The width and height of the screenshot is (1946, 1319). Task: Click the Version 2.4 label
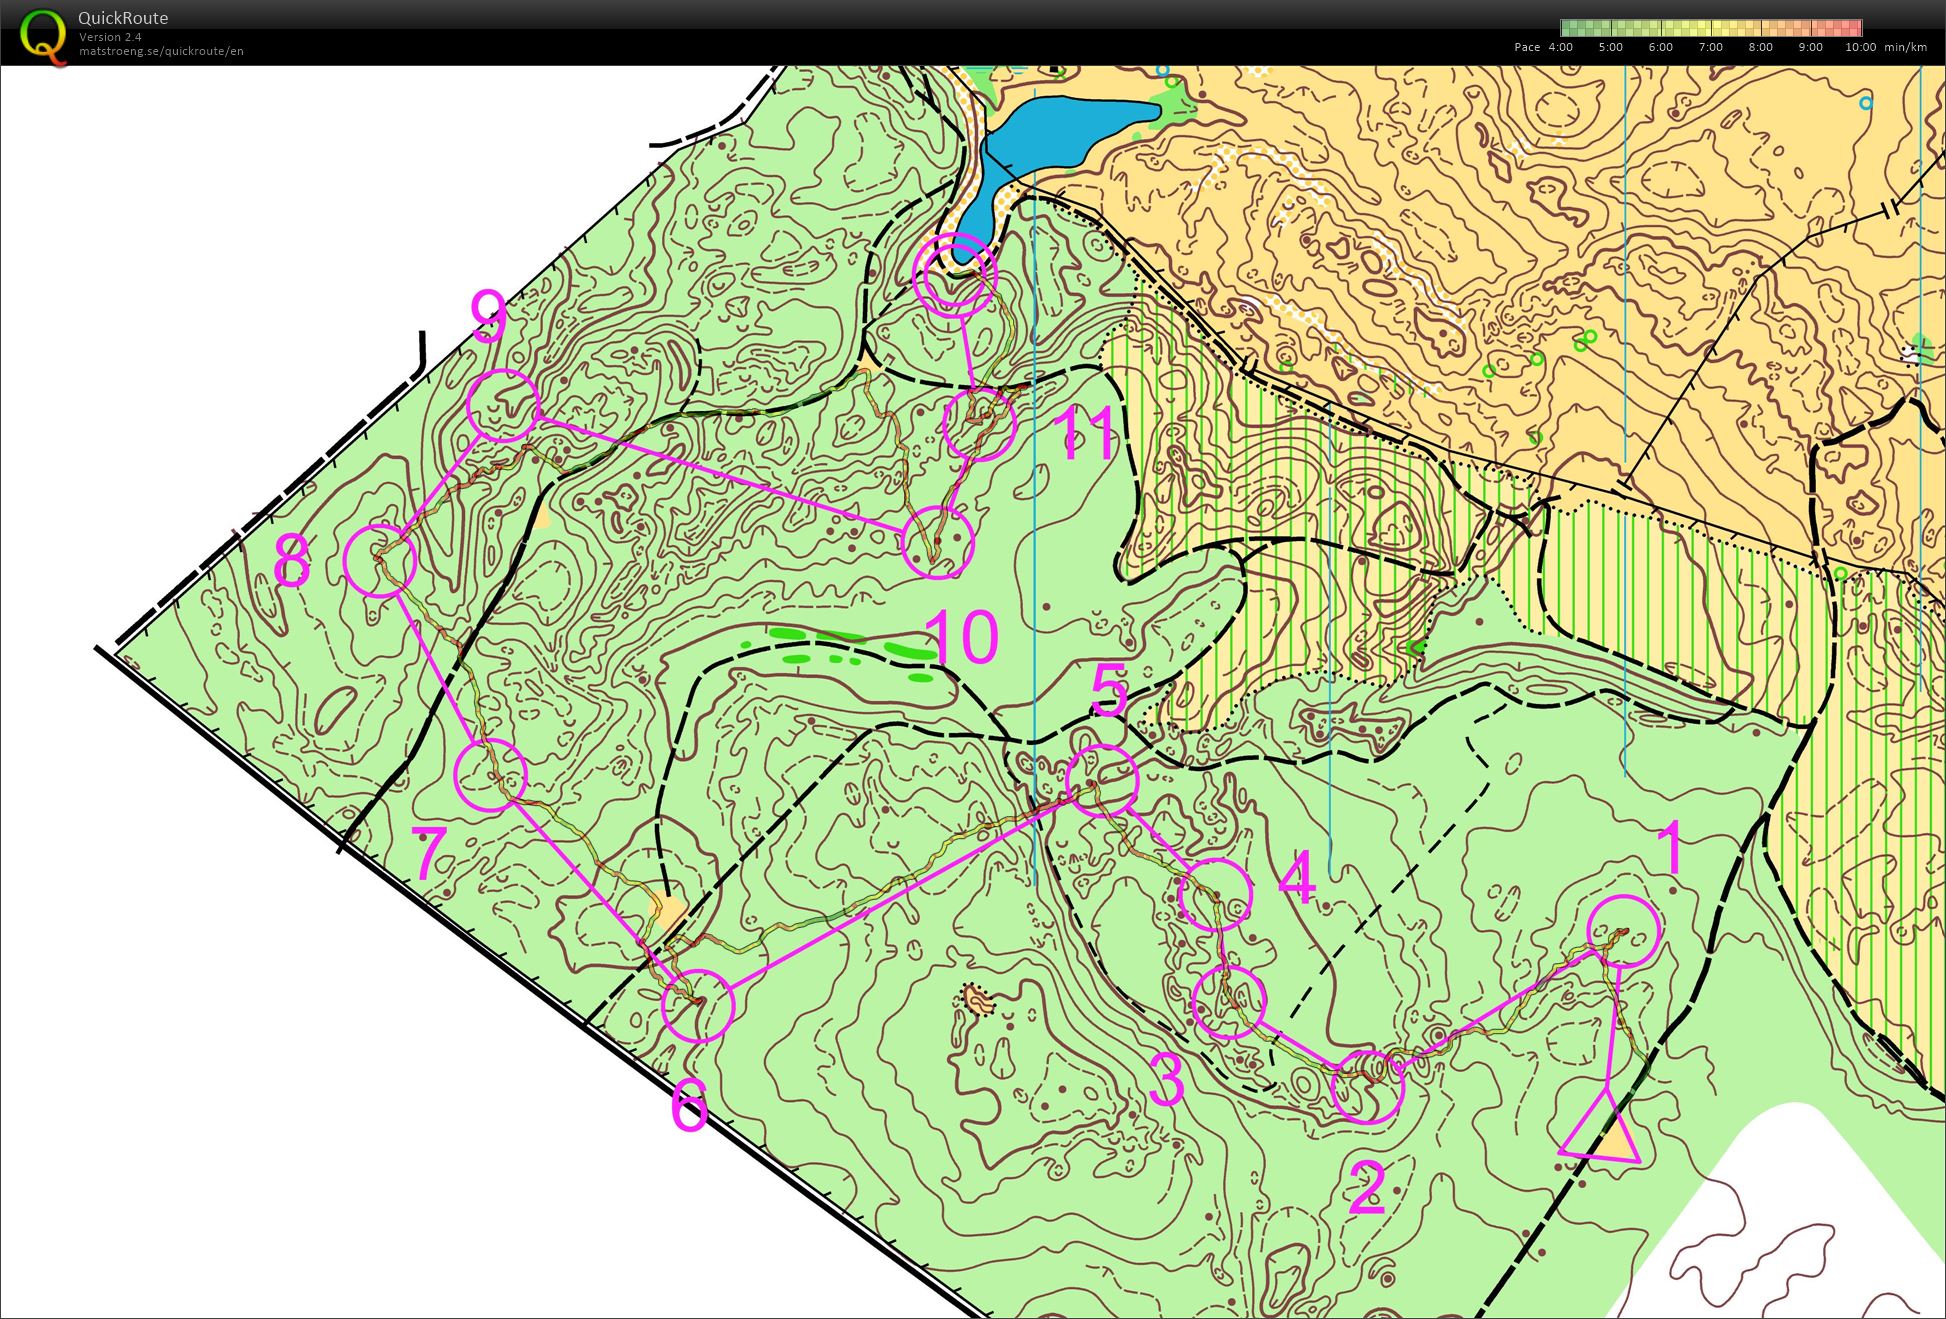(x=110, y=37)
